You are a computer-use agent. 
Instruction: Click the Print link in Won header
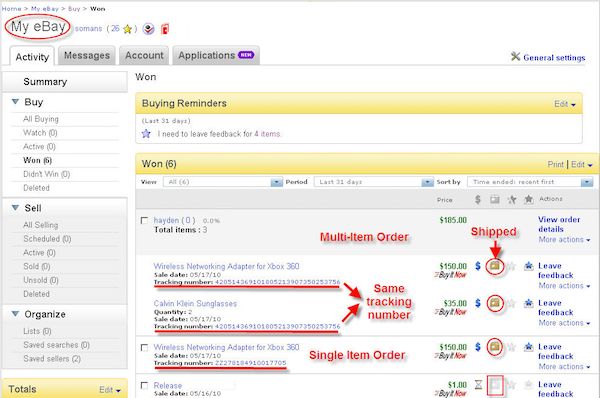click(556, 165)
